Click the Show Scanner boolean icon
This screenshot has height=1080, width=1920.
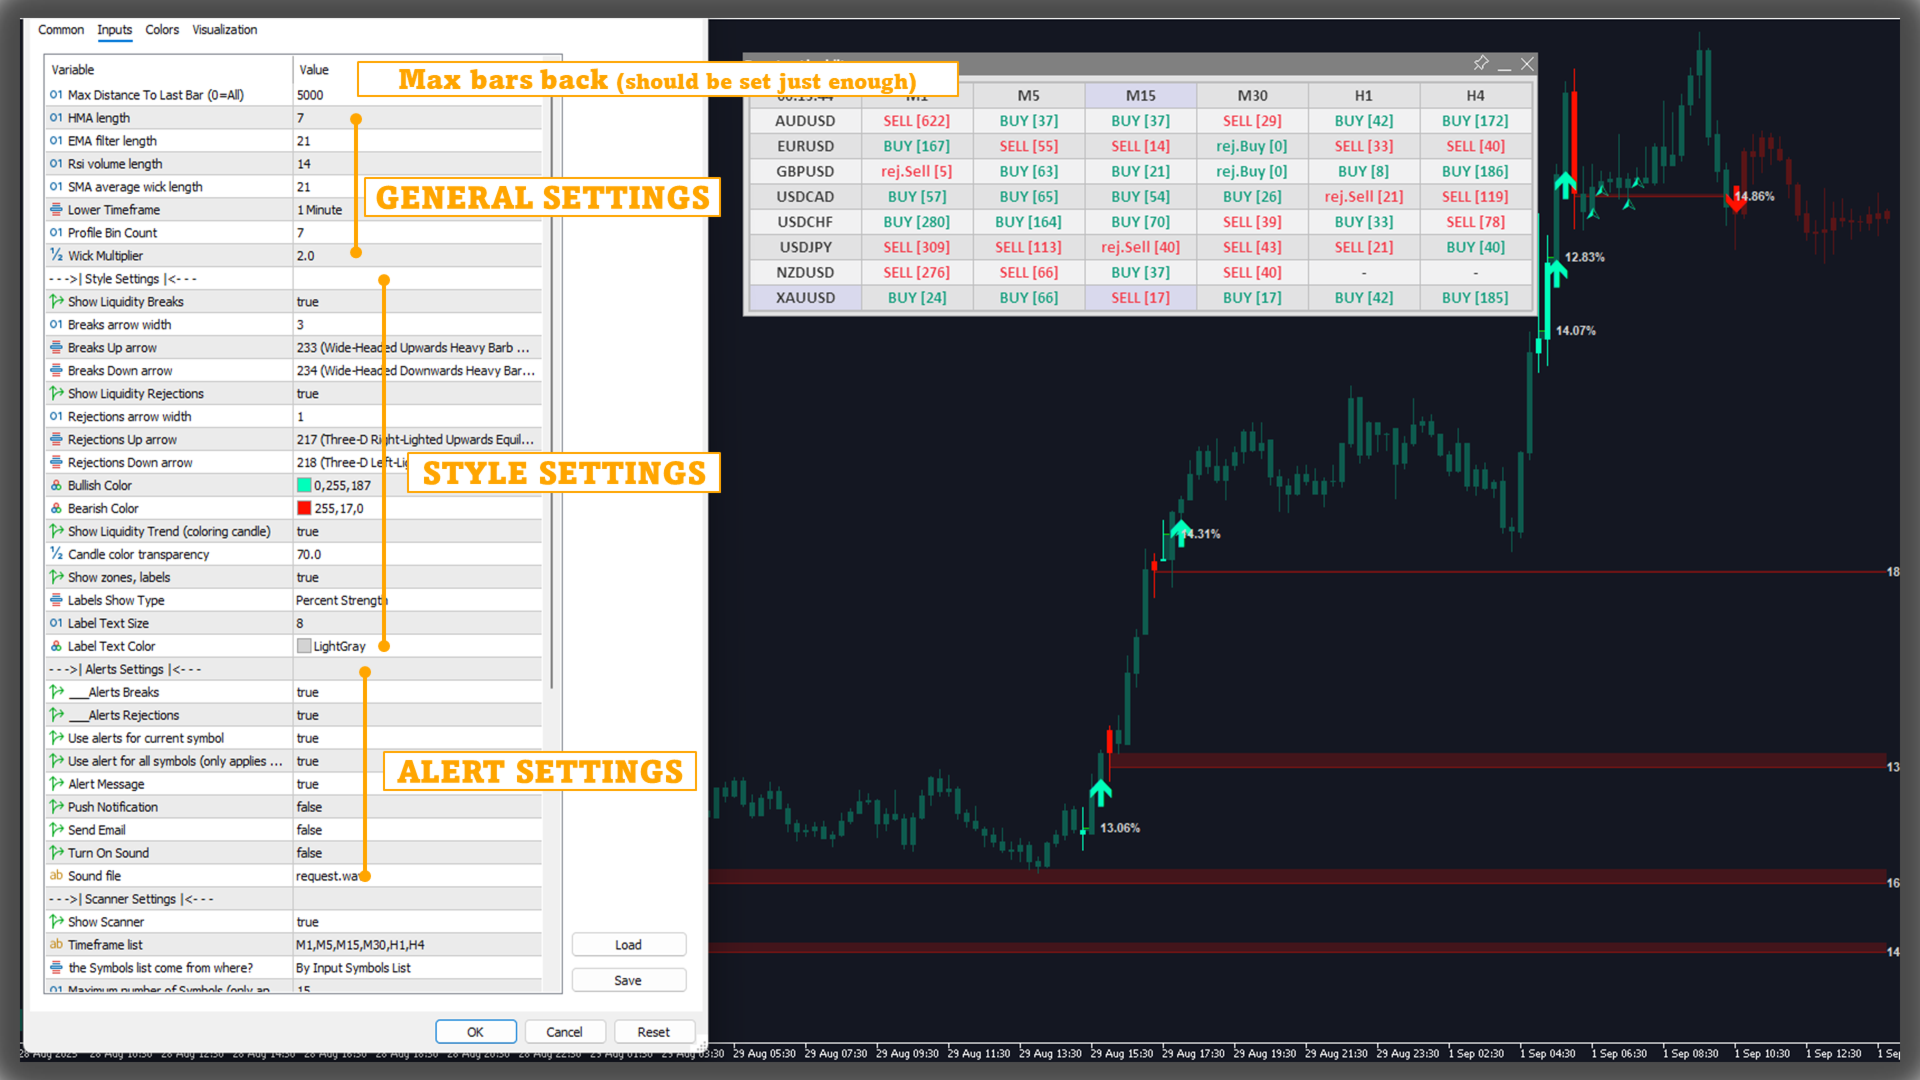point(56,921)
